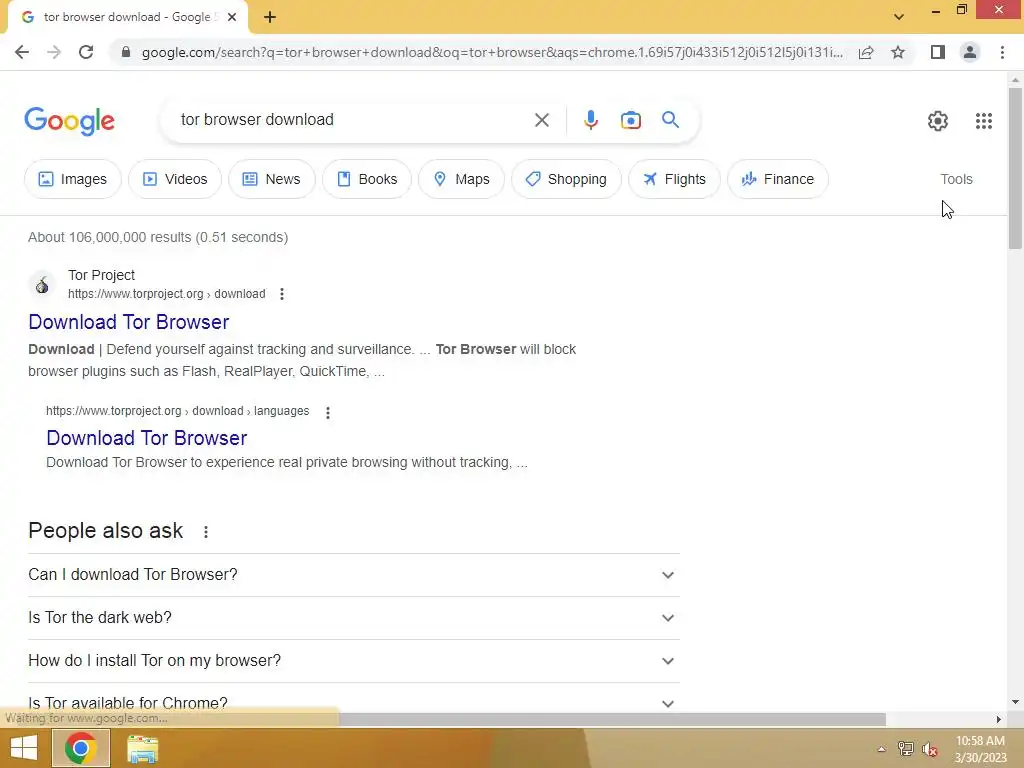This screenshot has width=1024, height=768.
Task: Open the Chrome side panel
Action: pos(938,52)
